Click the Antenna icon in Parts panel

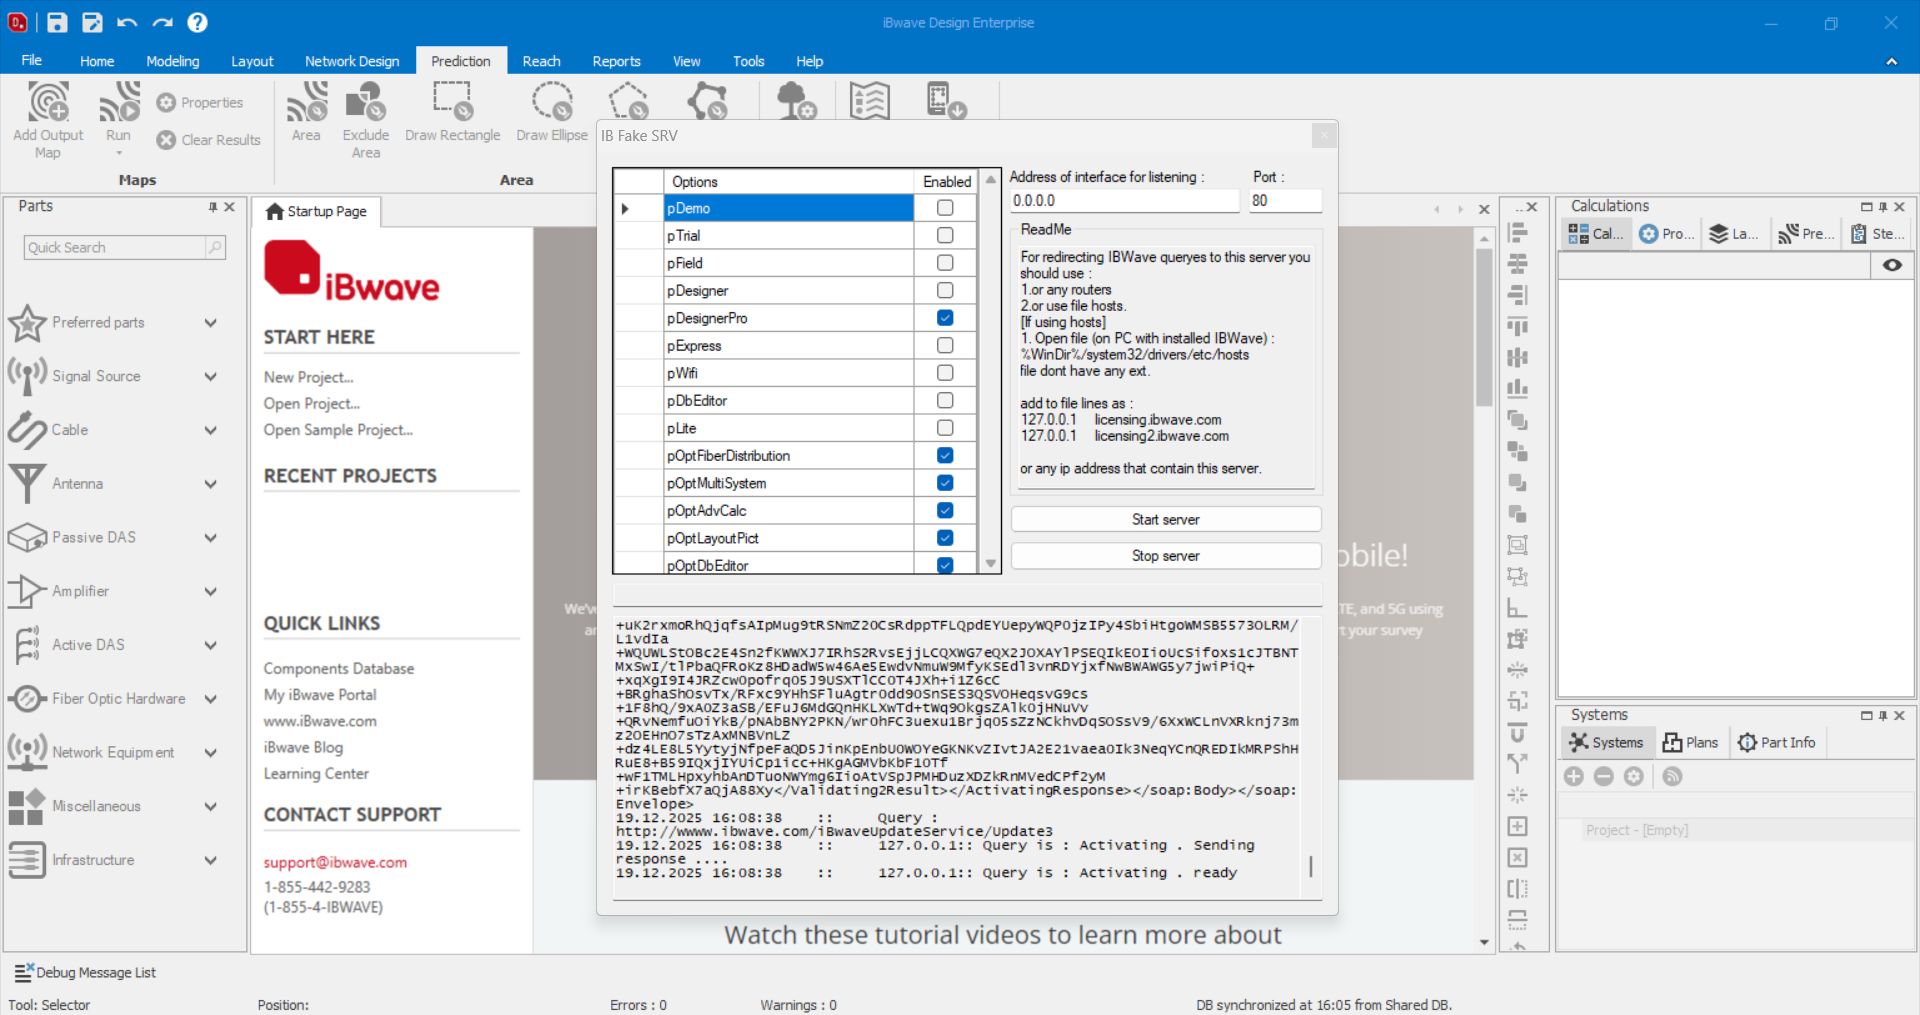point(27,484)
